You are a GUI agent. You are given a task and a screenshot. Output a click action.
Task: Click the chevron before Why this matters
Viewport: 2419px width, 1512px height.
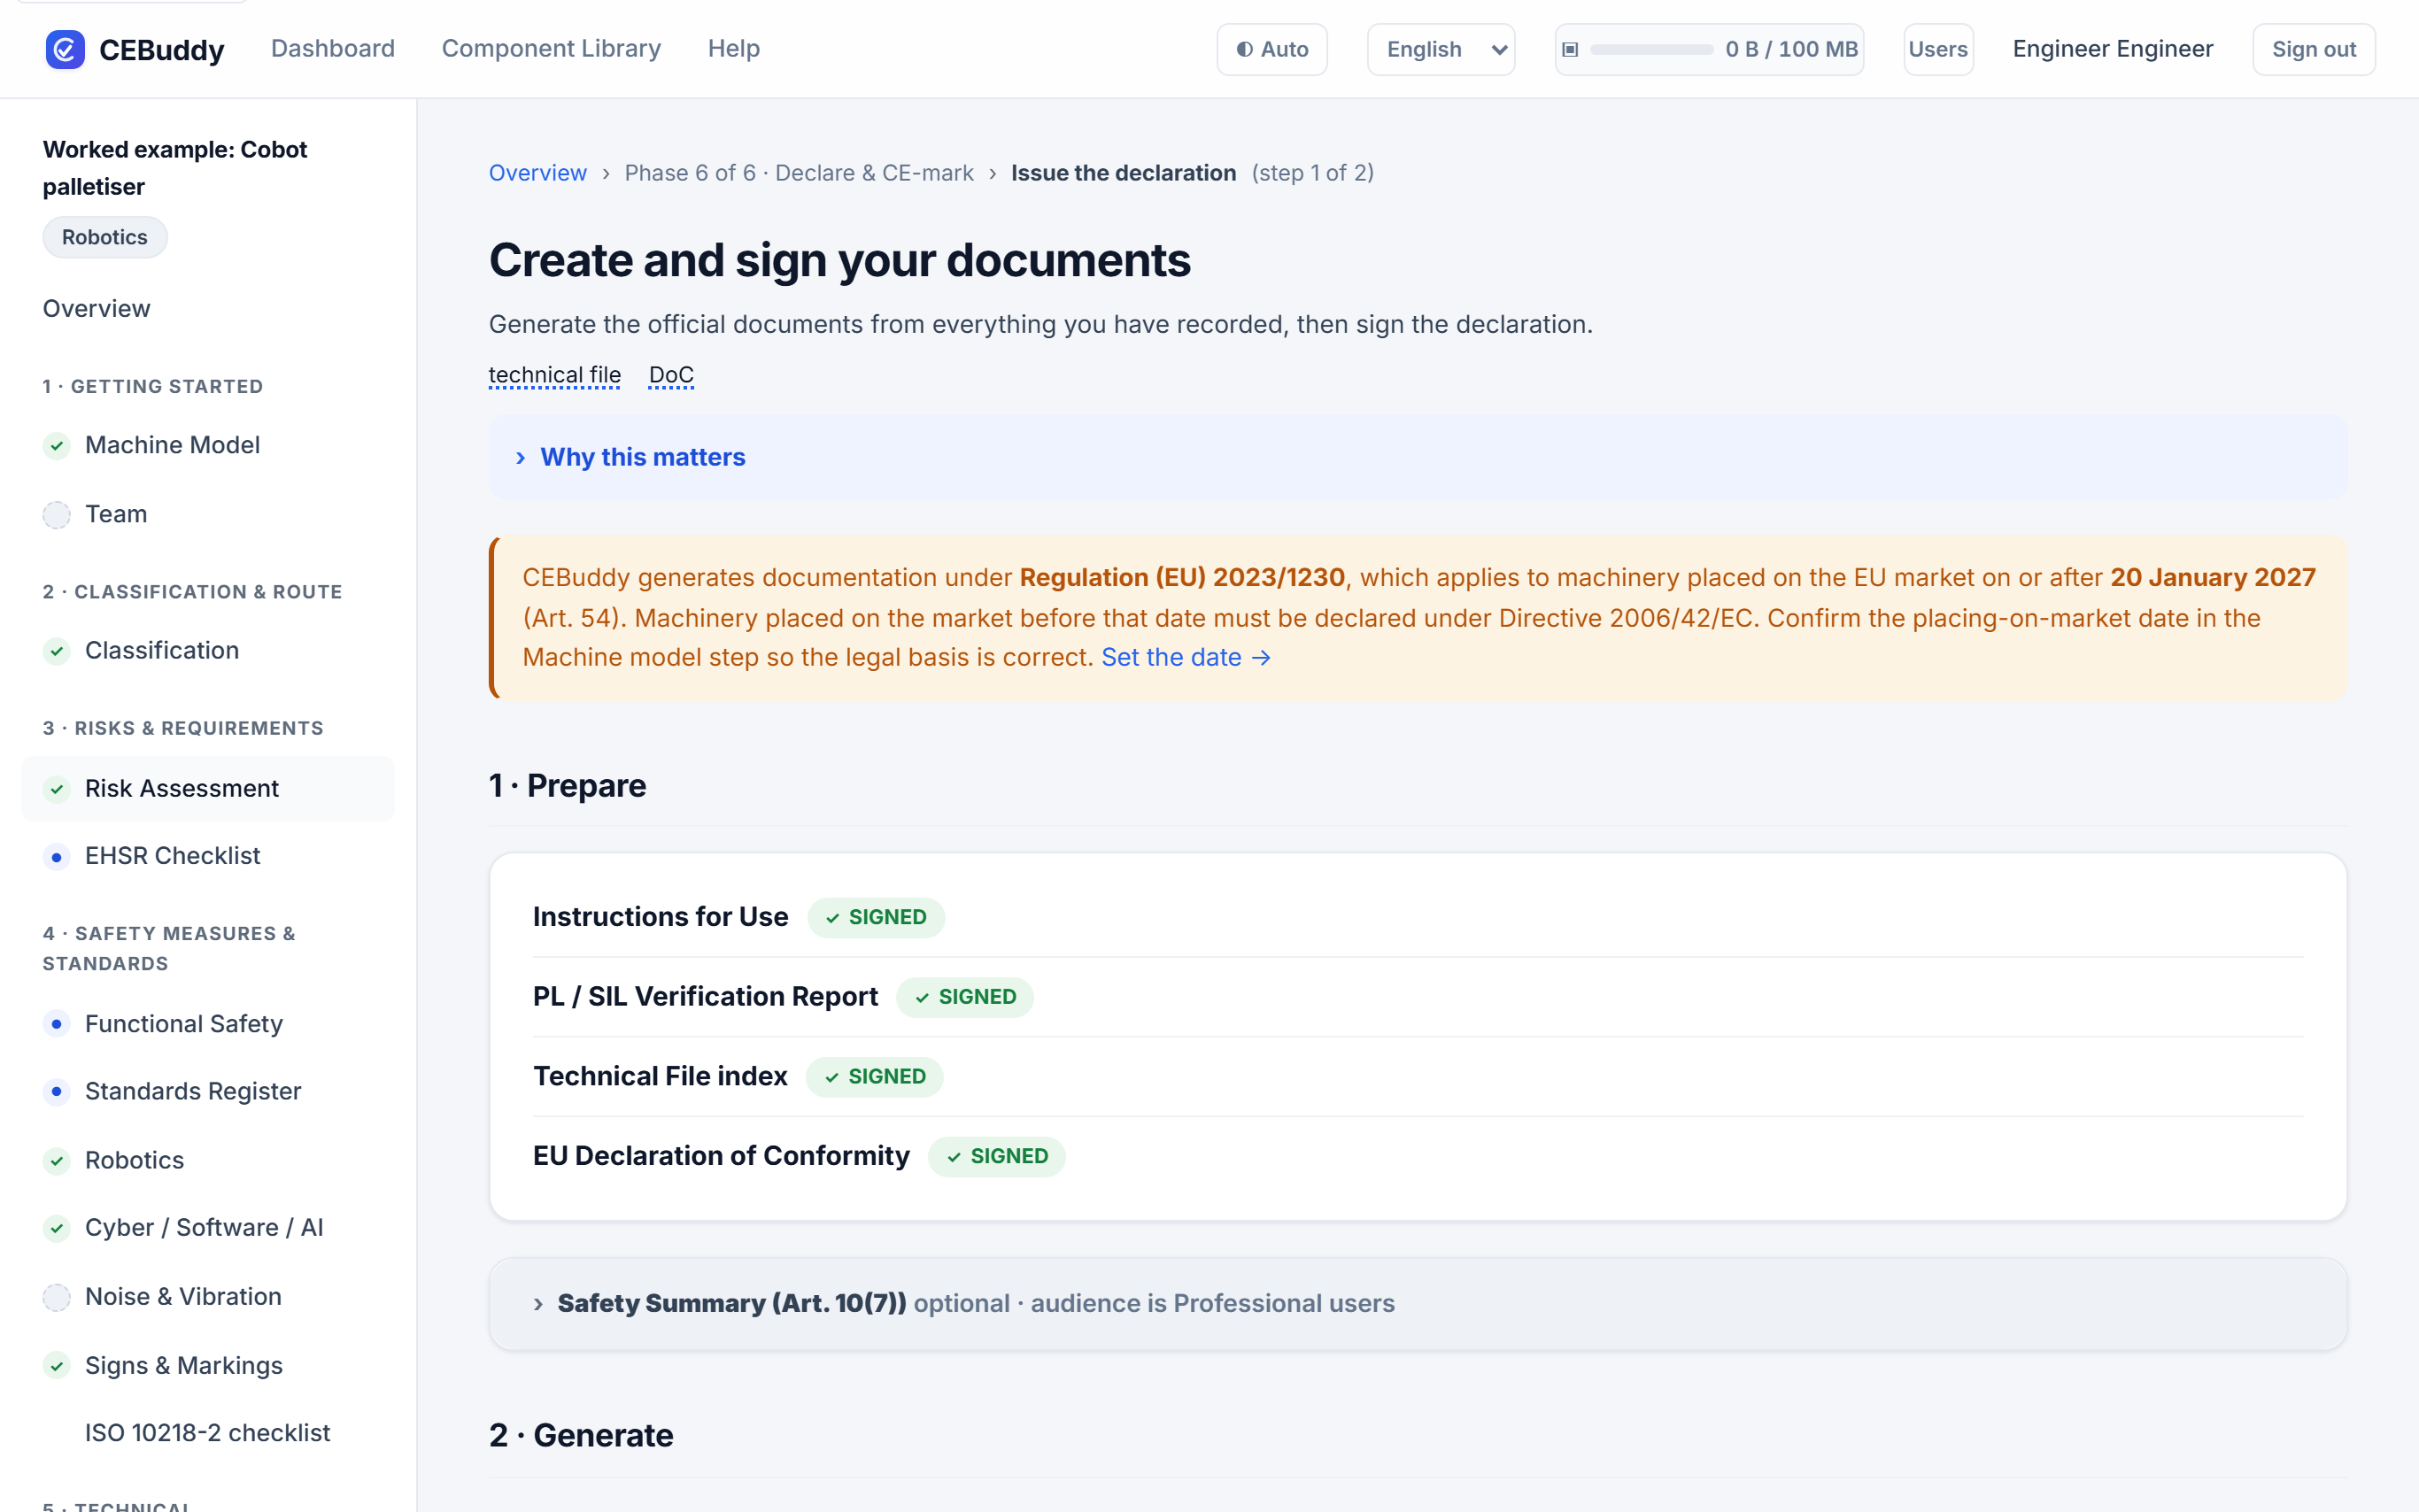520,458
